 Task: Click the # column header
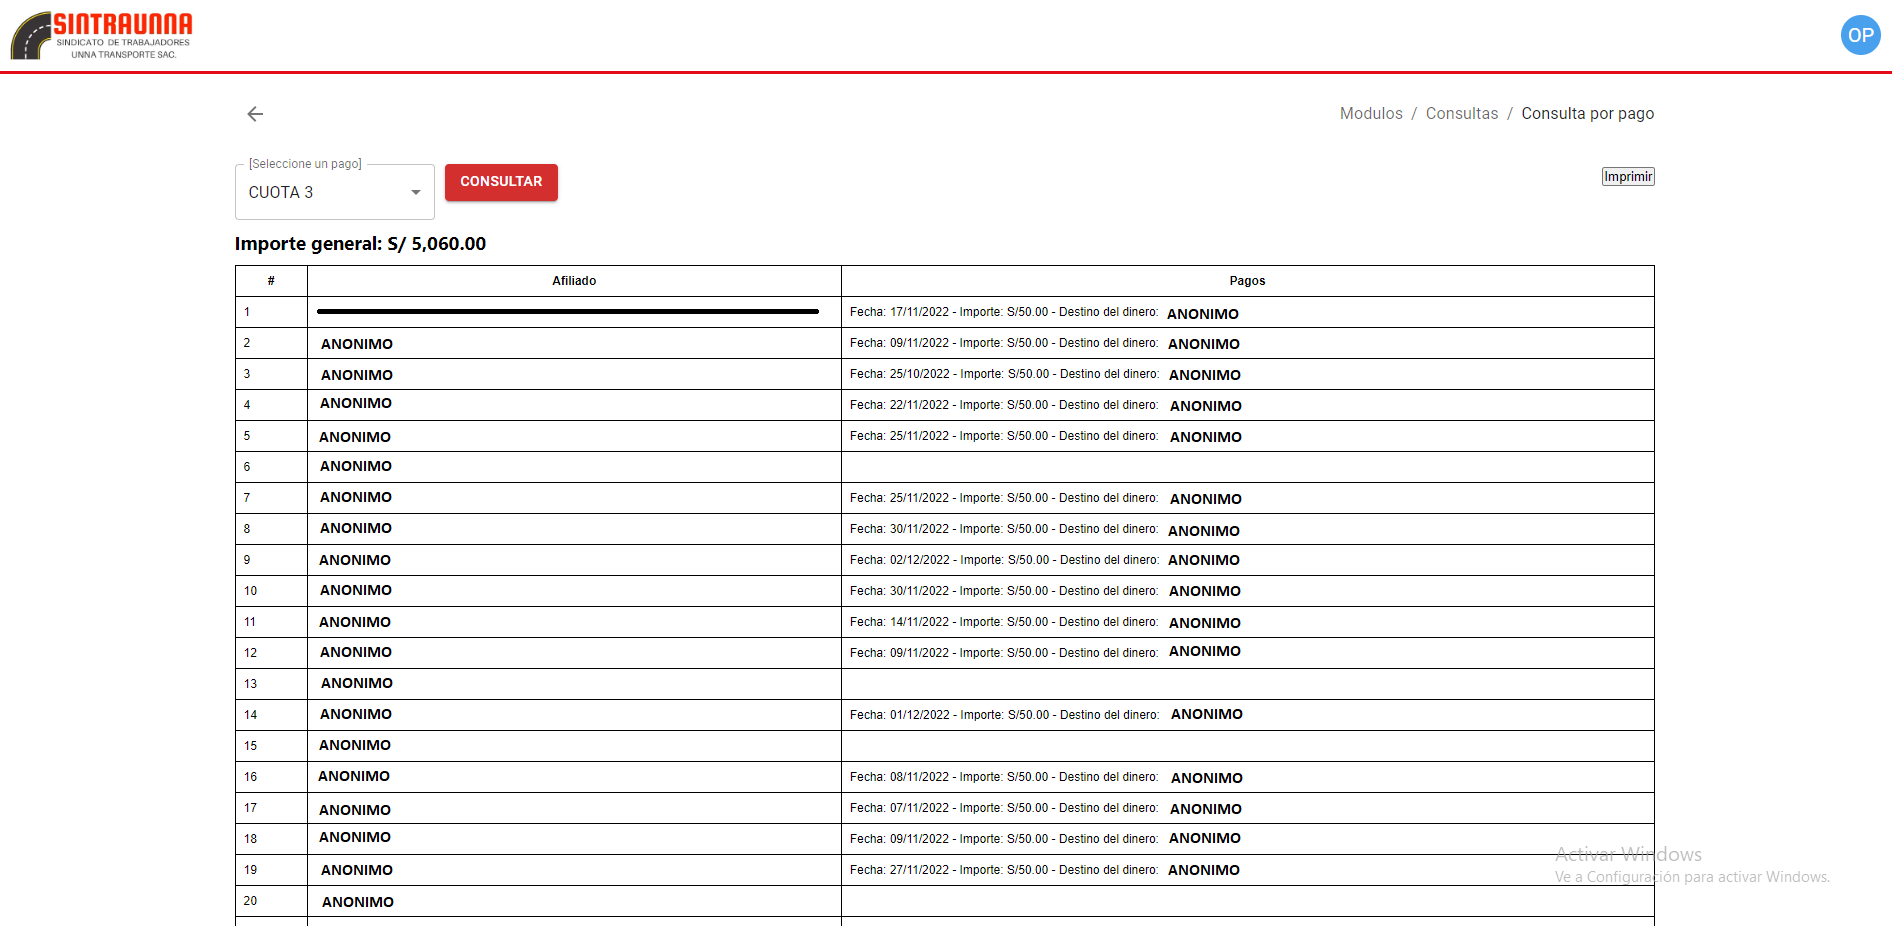coord(271,281)
